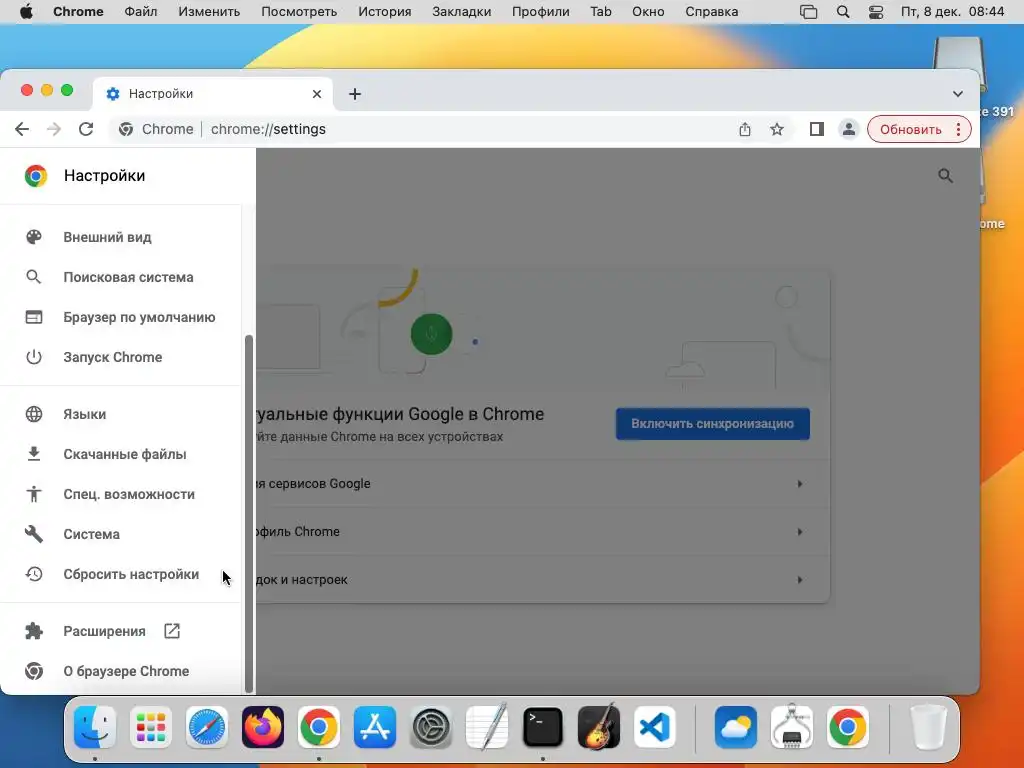Open Search engine (Поисковая система) settings
The image size is (1024, 768).
click(x=121, y=277)
